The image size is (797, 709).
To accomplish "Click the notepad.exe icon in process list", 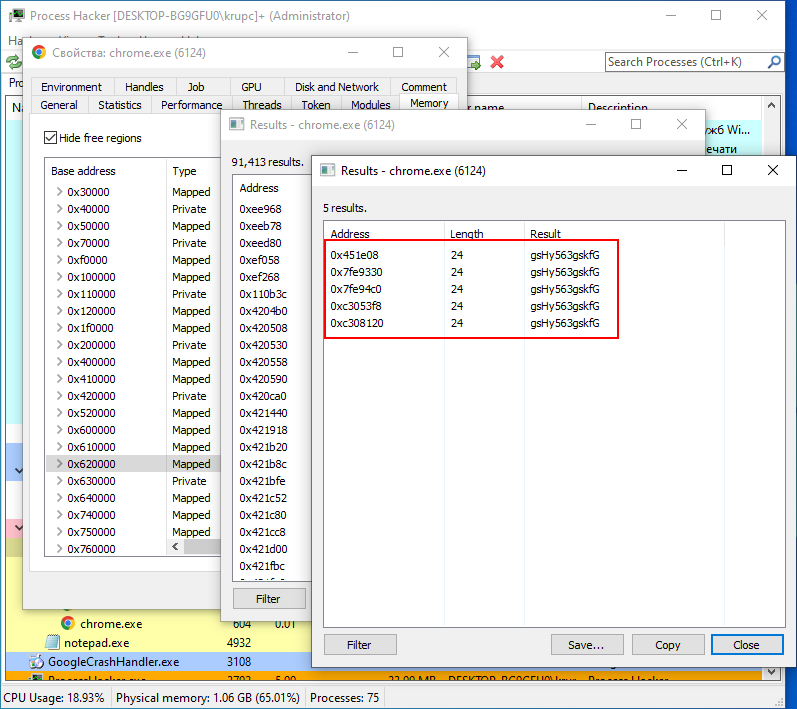I will pyautogui.click(x=52, y=642).
